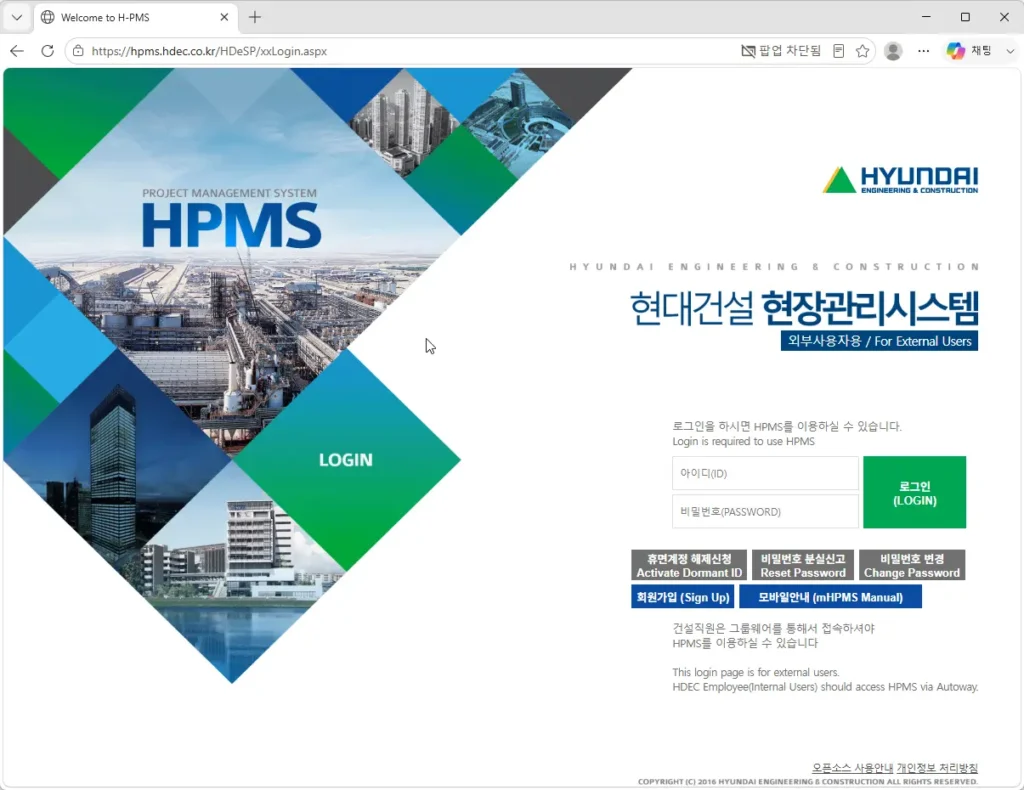The image size is (1024, 790).
Task: Click the browser Back arrow
Action: coord(17,51)
